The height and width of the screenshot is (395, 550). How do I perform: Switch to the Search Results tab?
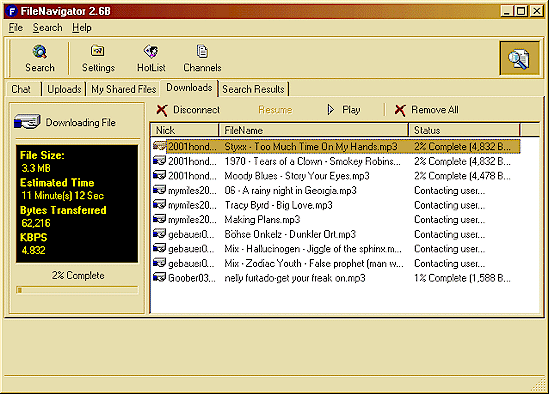[x=253, y=89]
